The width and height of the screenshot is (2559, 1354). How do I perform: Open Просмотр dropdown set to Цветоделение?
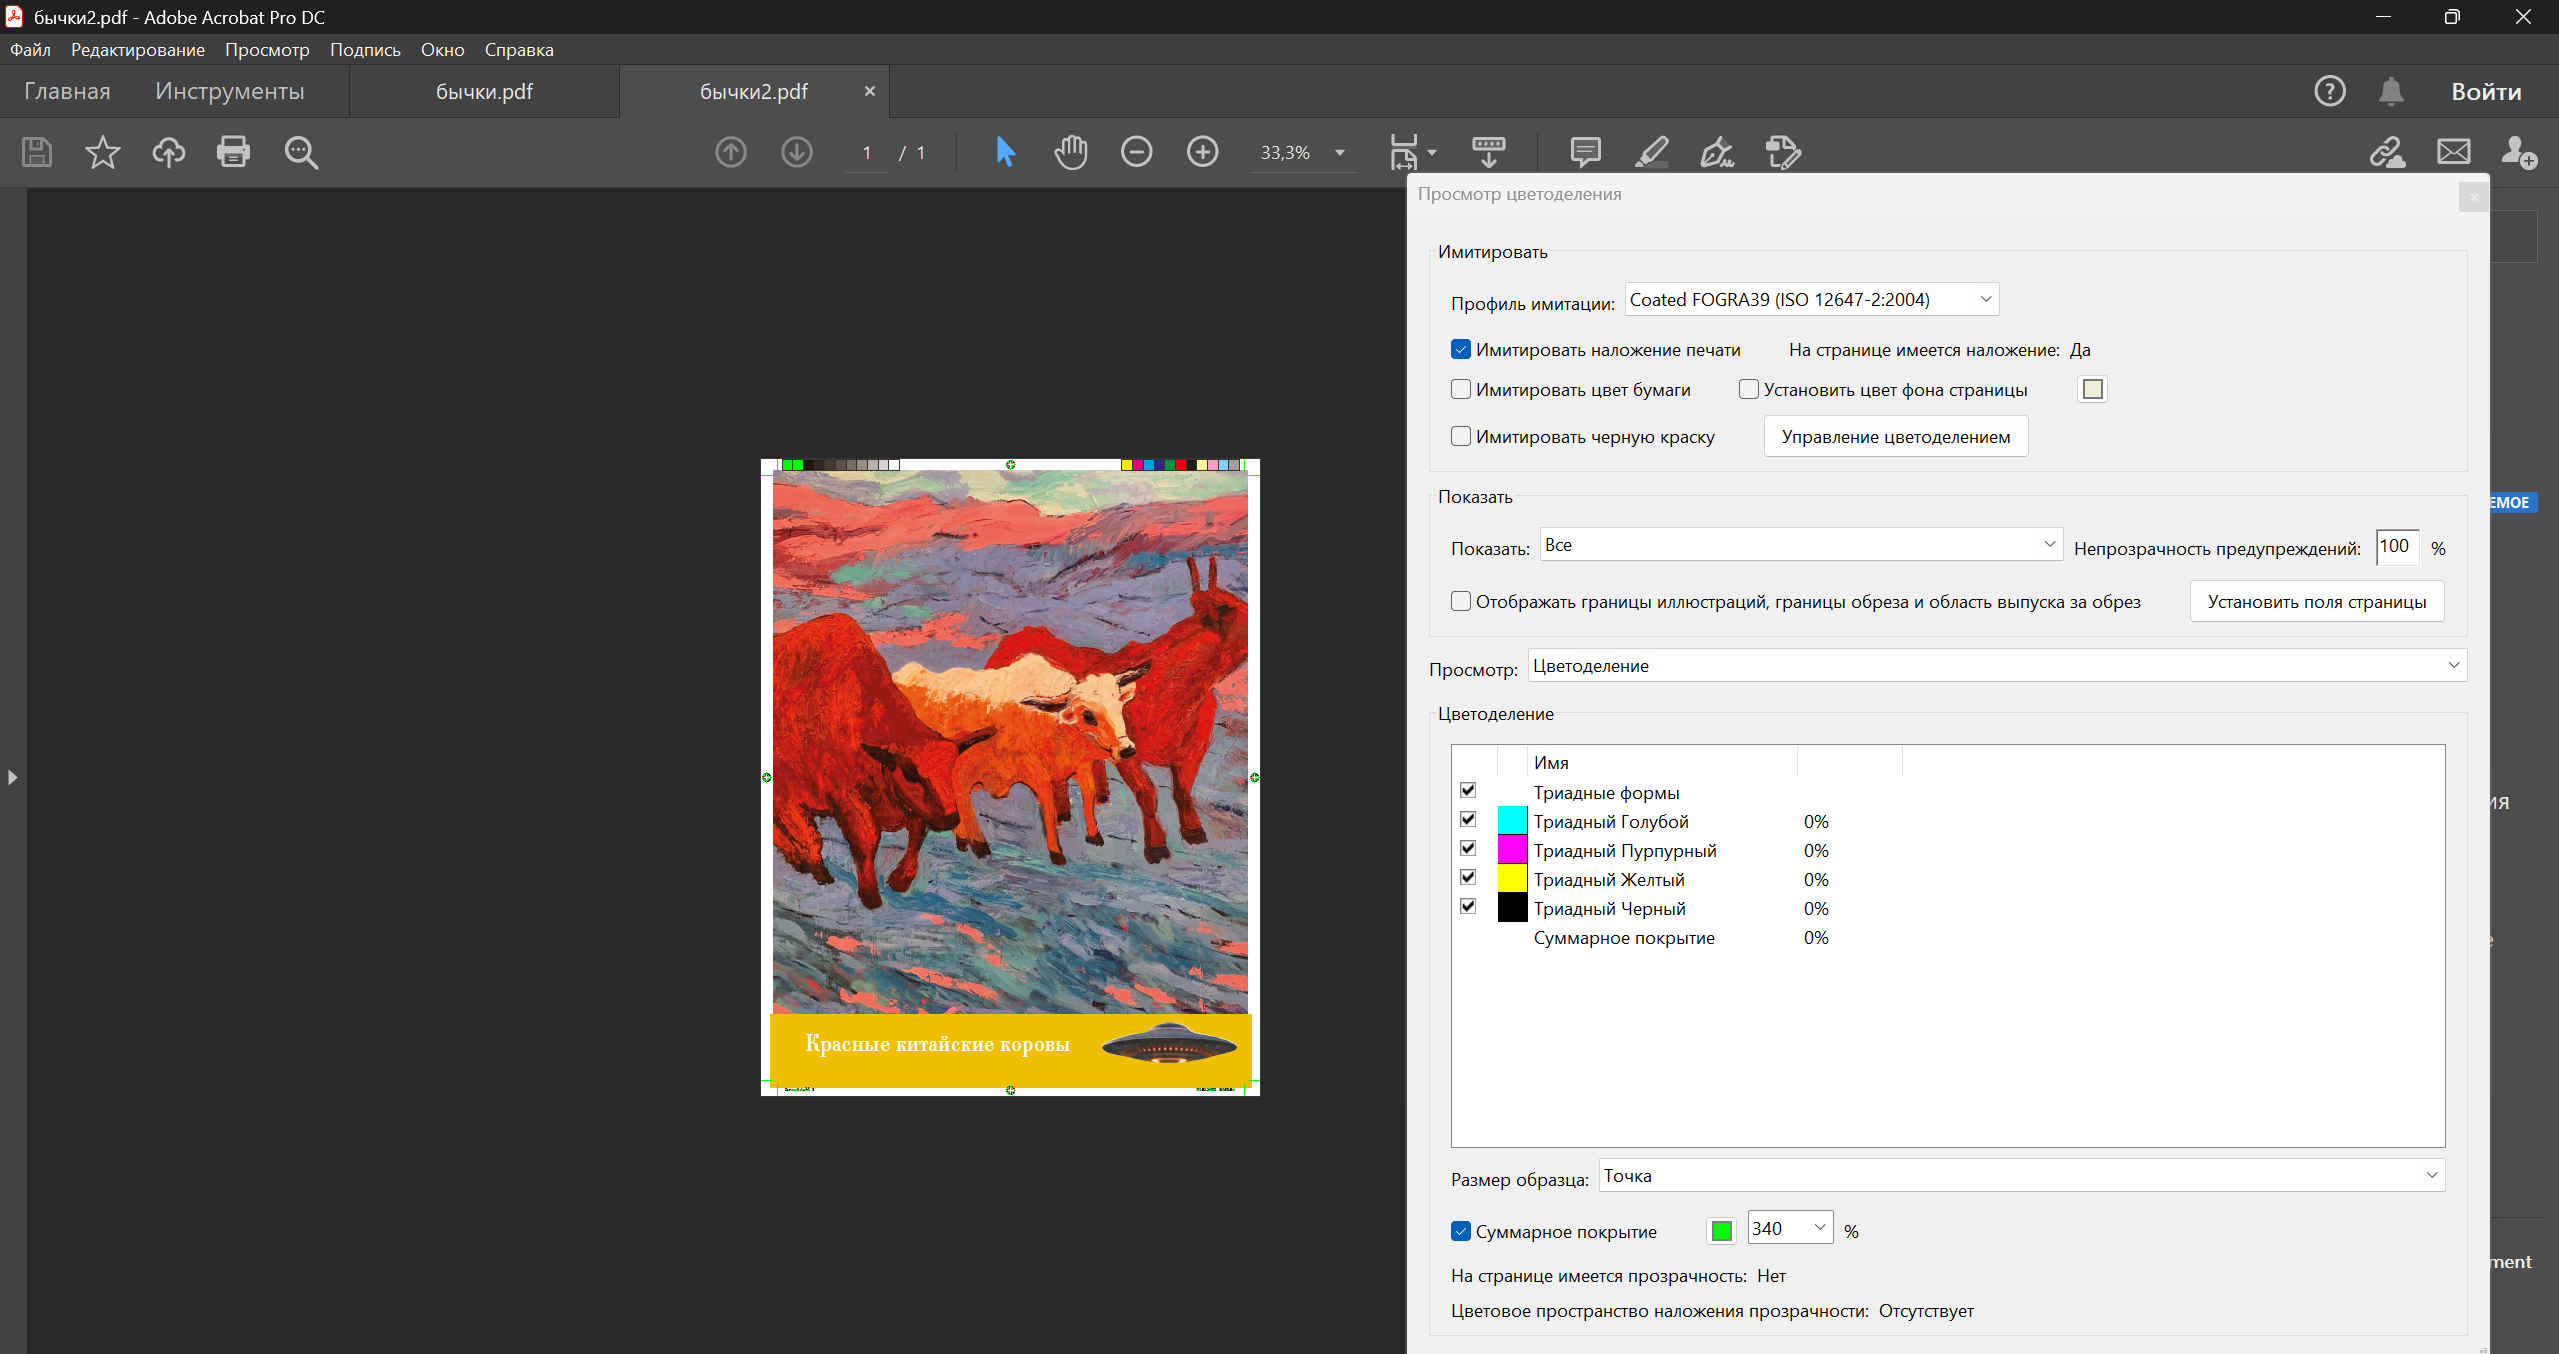(x=1997, y=666)
